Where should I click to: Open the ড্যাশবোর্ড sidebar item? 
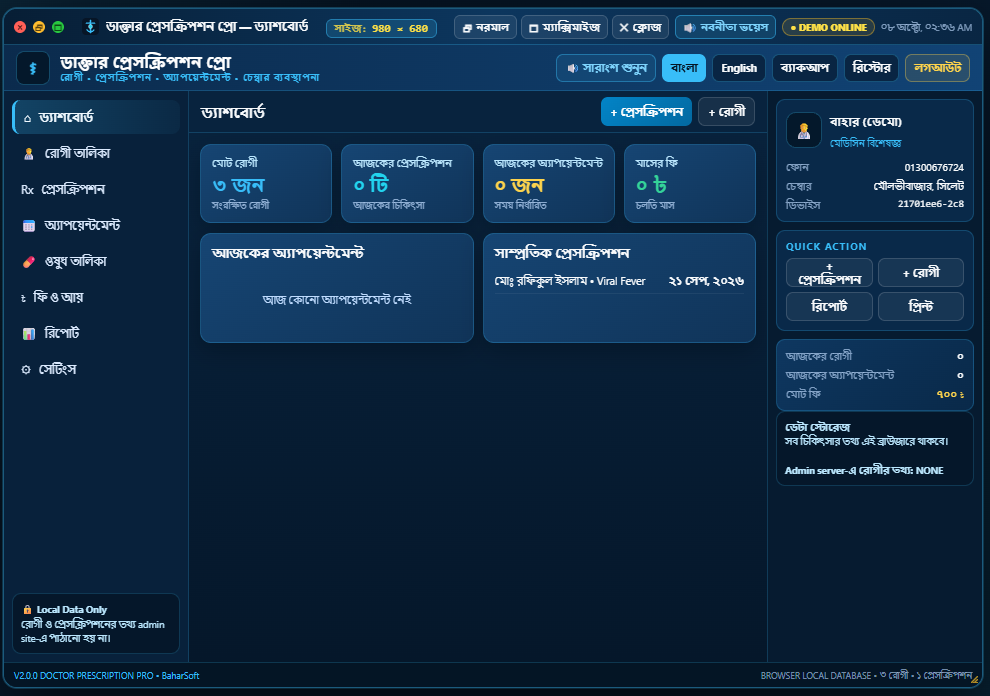click(96, 117)
